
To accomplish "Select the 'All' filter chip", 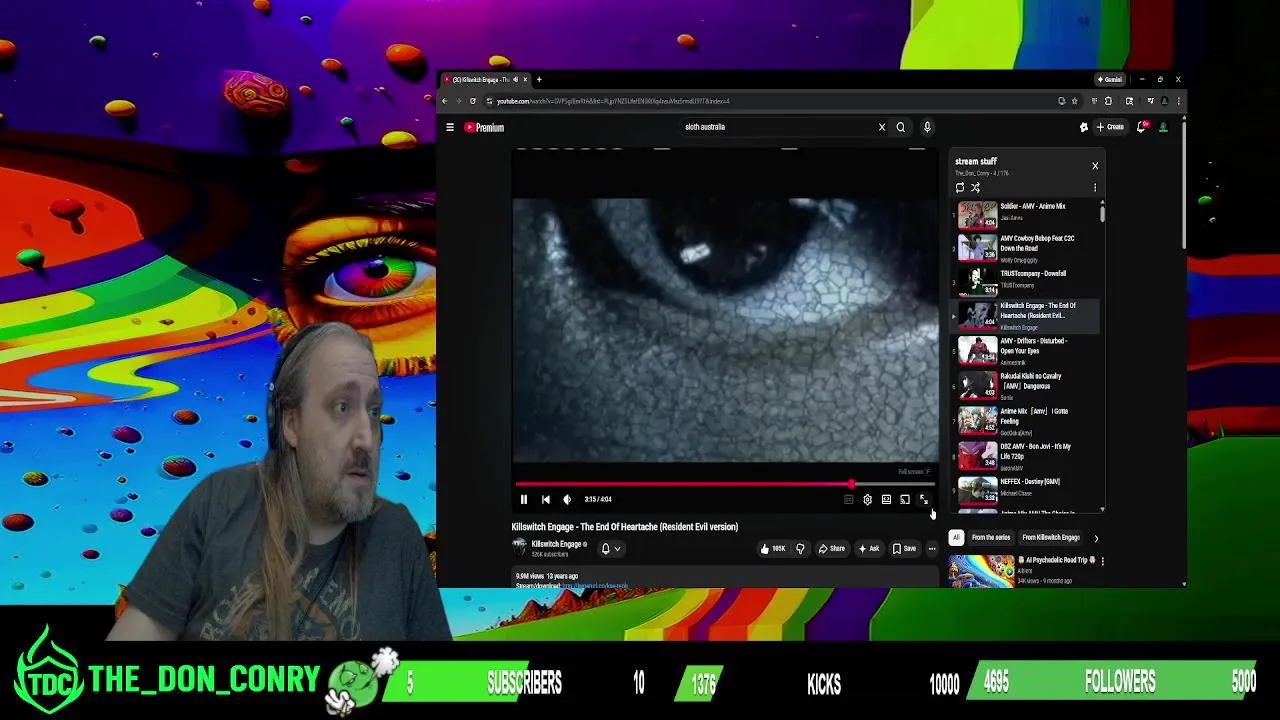I will coord(956,537).
